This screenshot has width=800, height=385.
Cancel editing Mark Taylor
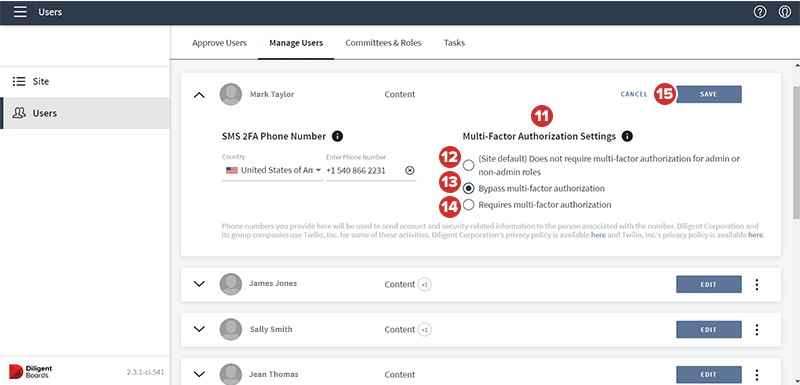tap(634, 94)
